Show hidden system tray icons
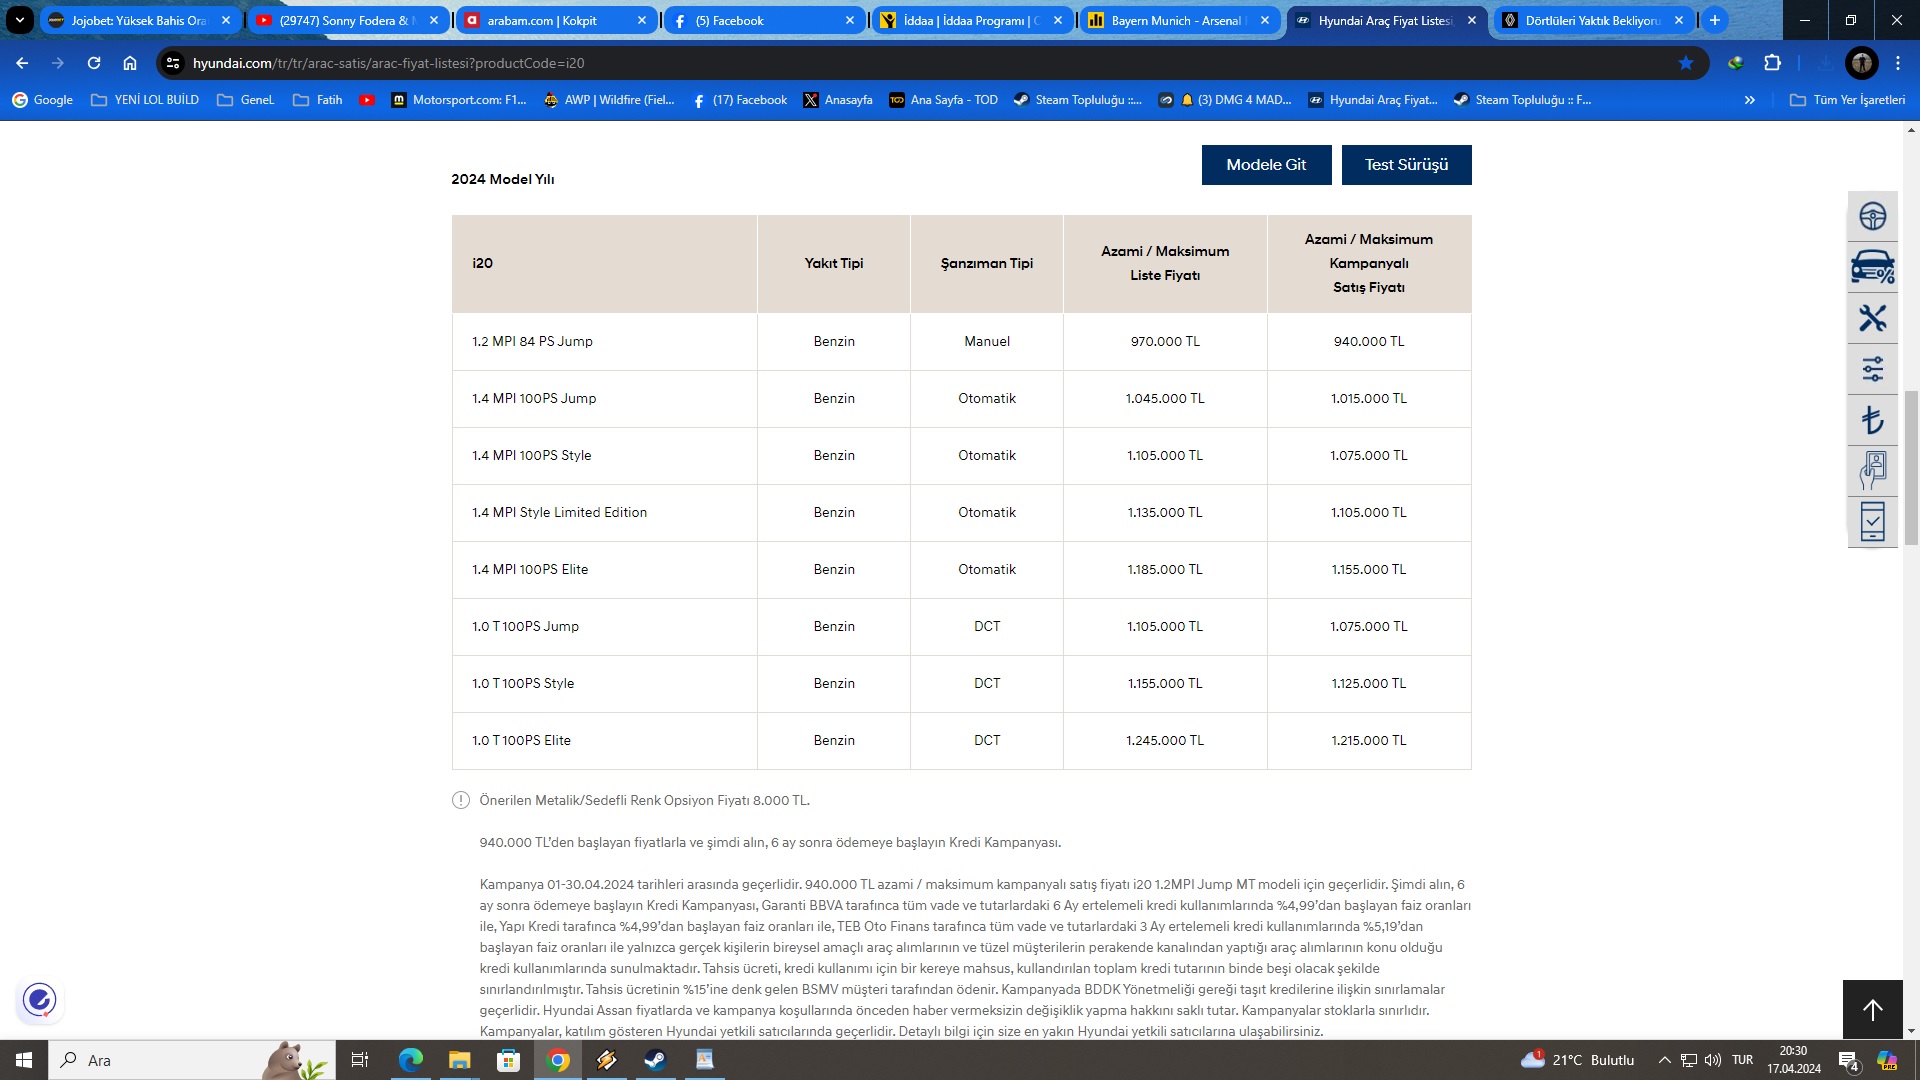Screen dimensions: 1920x1080 1664,1060
